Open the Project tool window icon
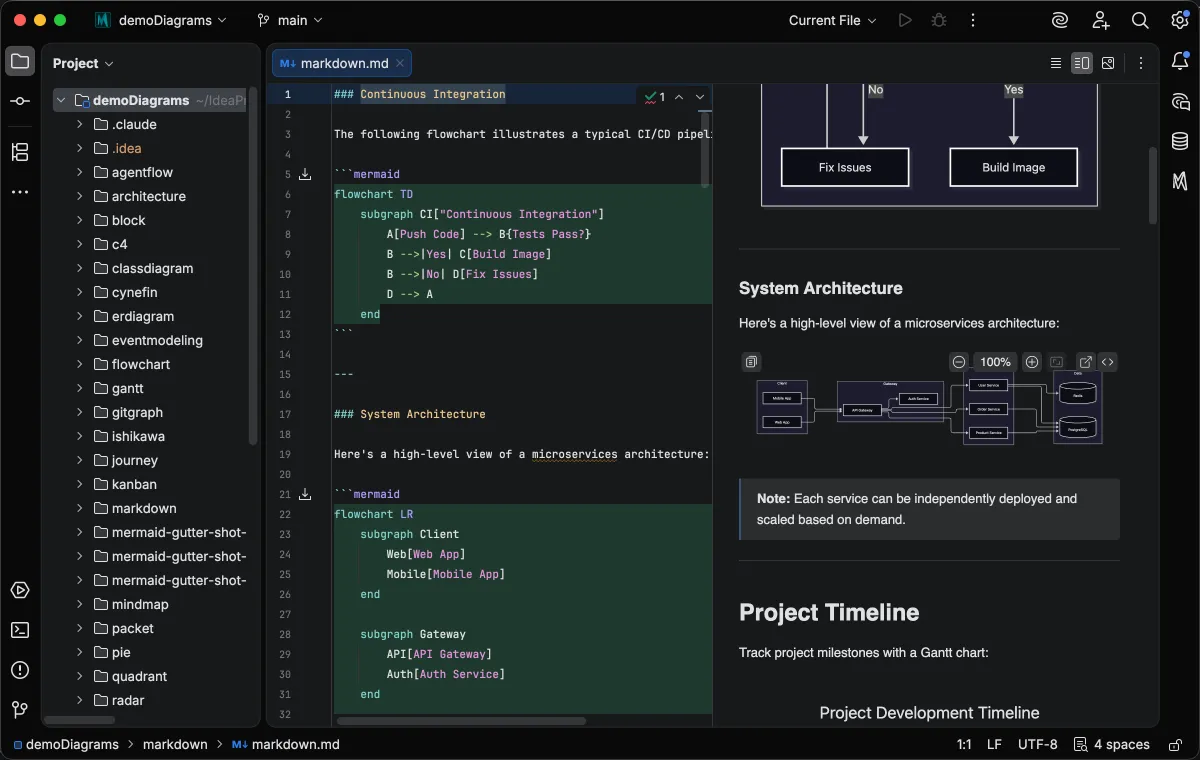This screenshot has width=1200, height=760. pos(20,62)
